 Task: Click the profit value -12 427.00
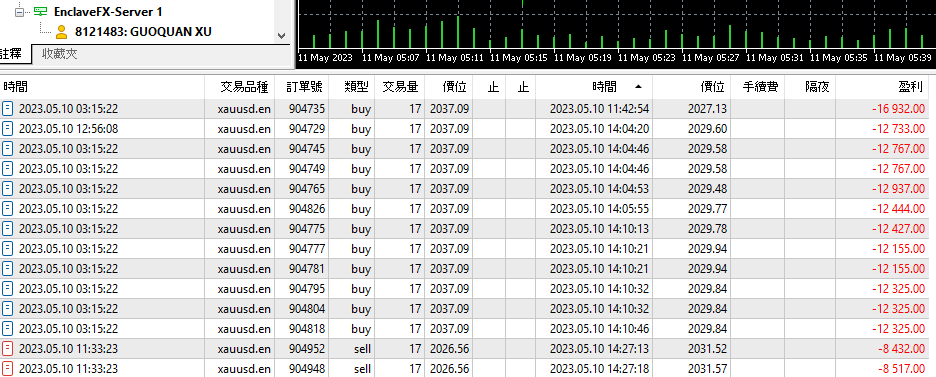tap(898, 228)
